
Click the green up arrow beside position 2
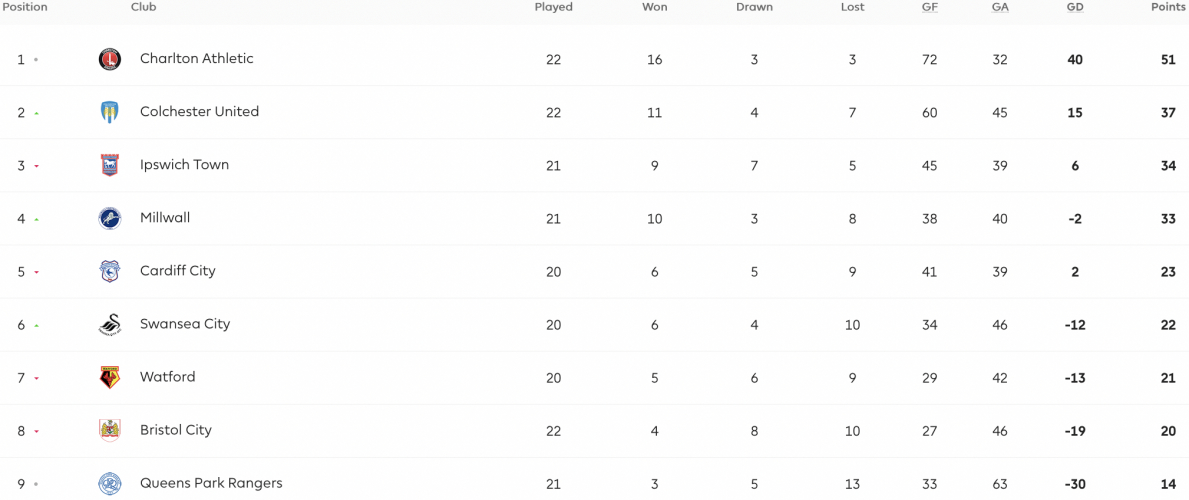36,113
